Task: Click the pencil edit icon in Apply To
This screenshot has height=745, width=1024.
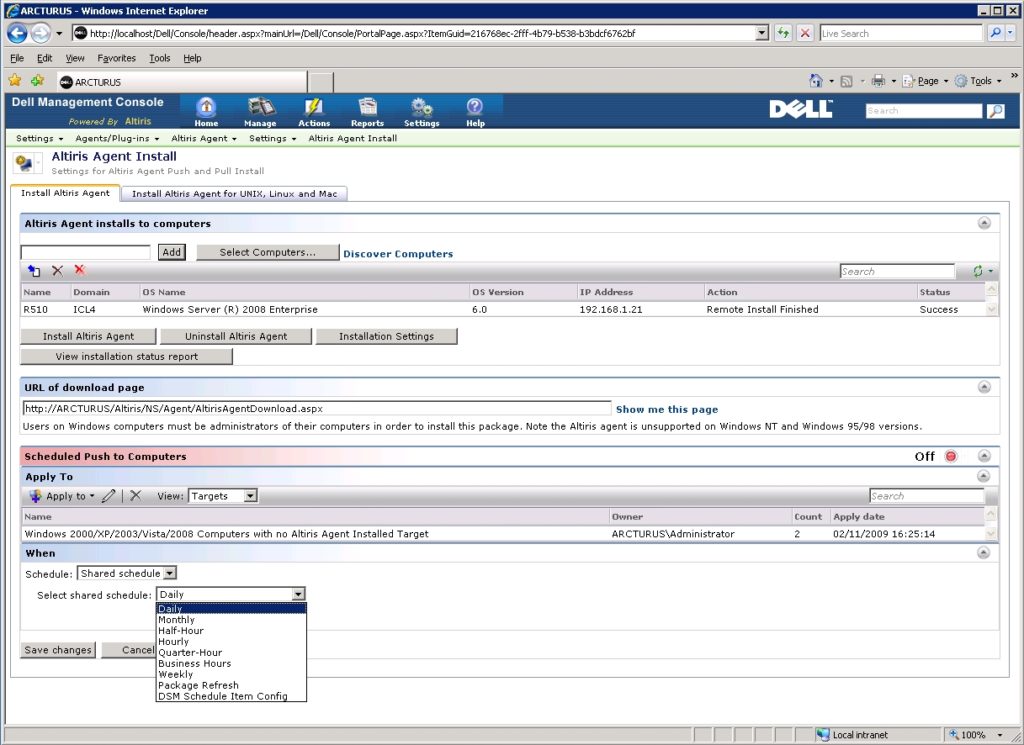Action: (x=110, y=496)
